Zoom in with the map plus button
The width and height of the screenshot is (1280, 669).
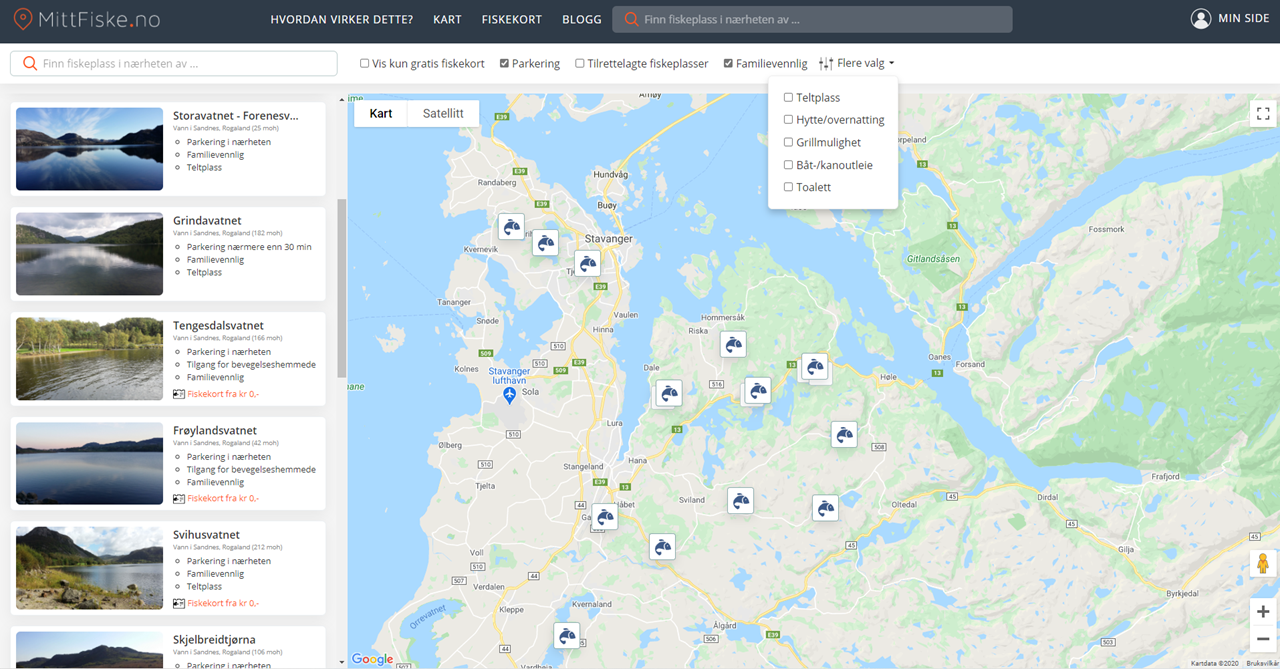coord(1263,612)
